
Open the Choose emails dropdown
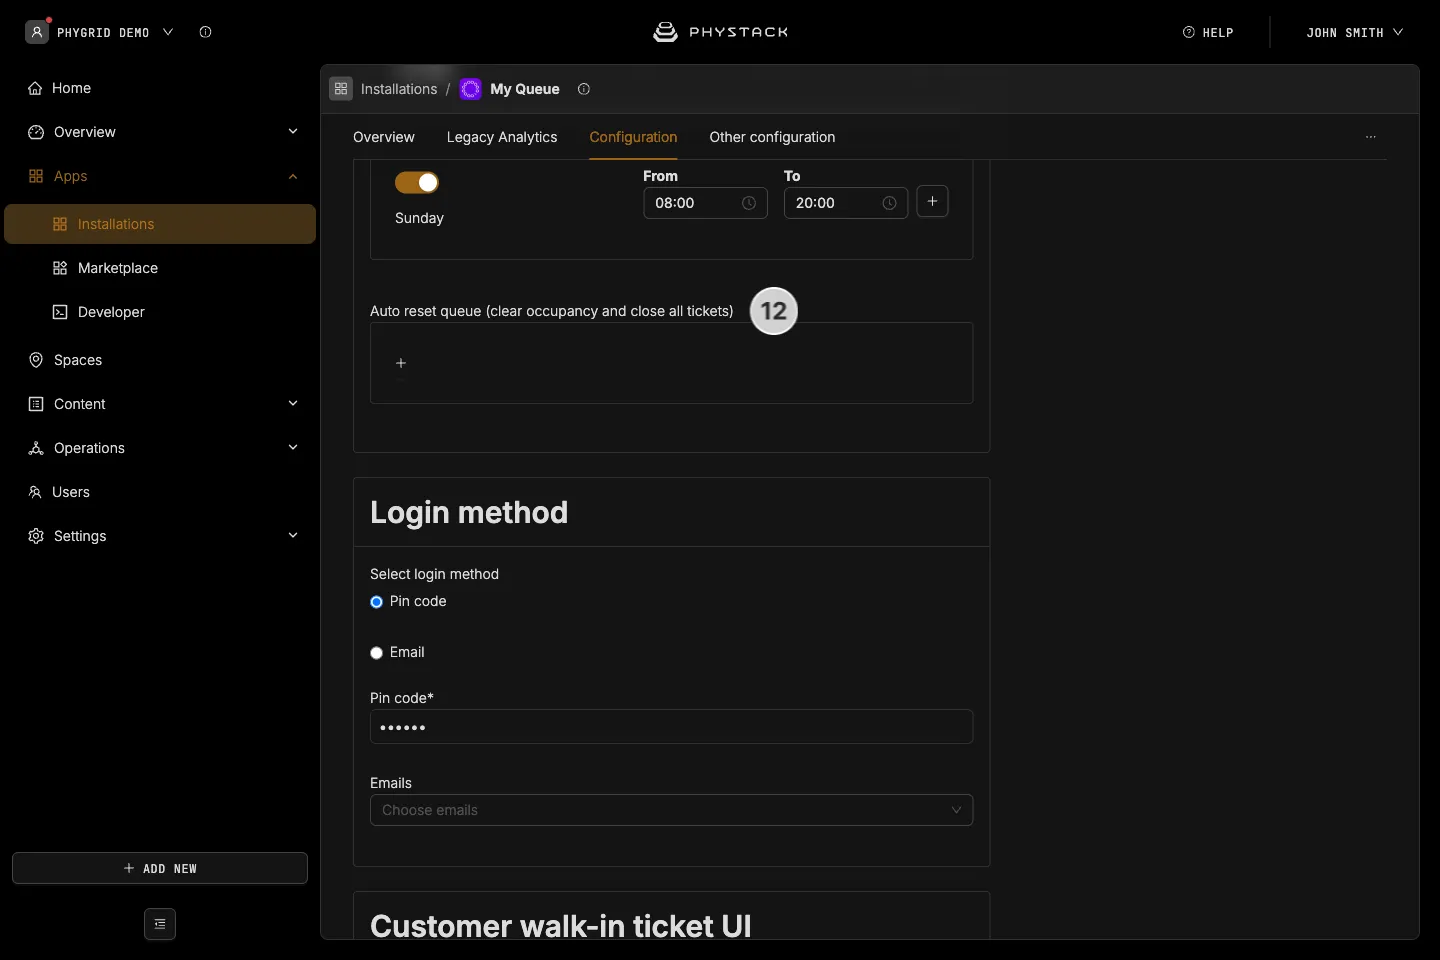[671, 810]
